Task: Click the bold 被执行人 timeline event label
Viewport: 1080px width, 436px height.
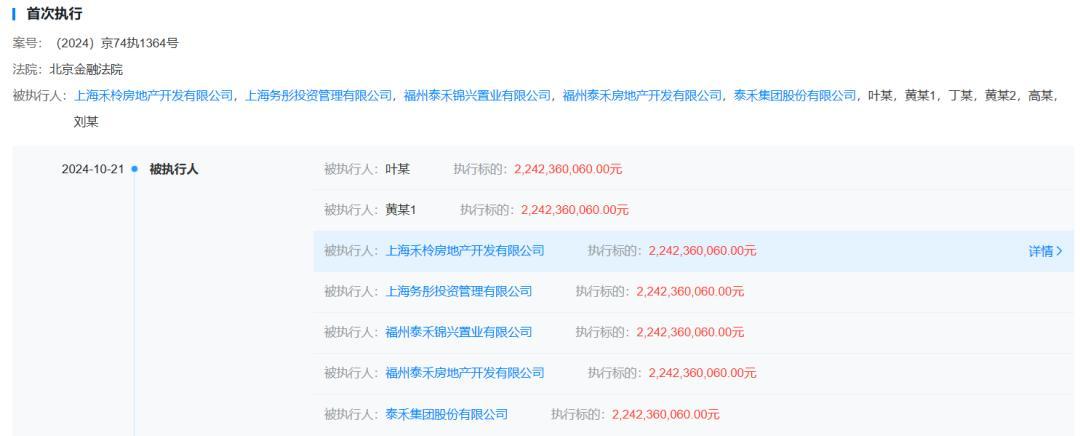Action: [x=174, y=169]
